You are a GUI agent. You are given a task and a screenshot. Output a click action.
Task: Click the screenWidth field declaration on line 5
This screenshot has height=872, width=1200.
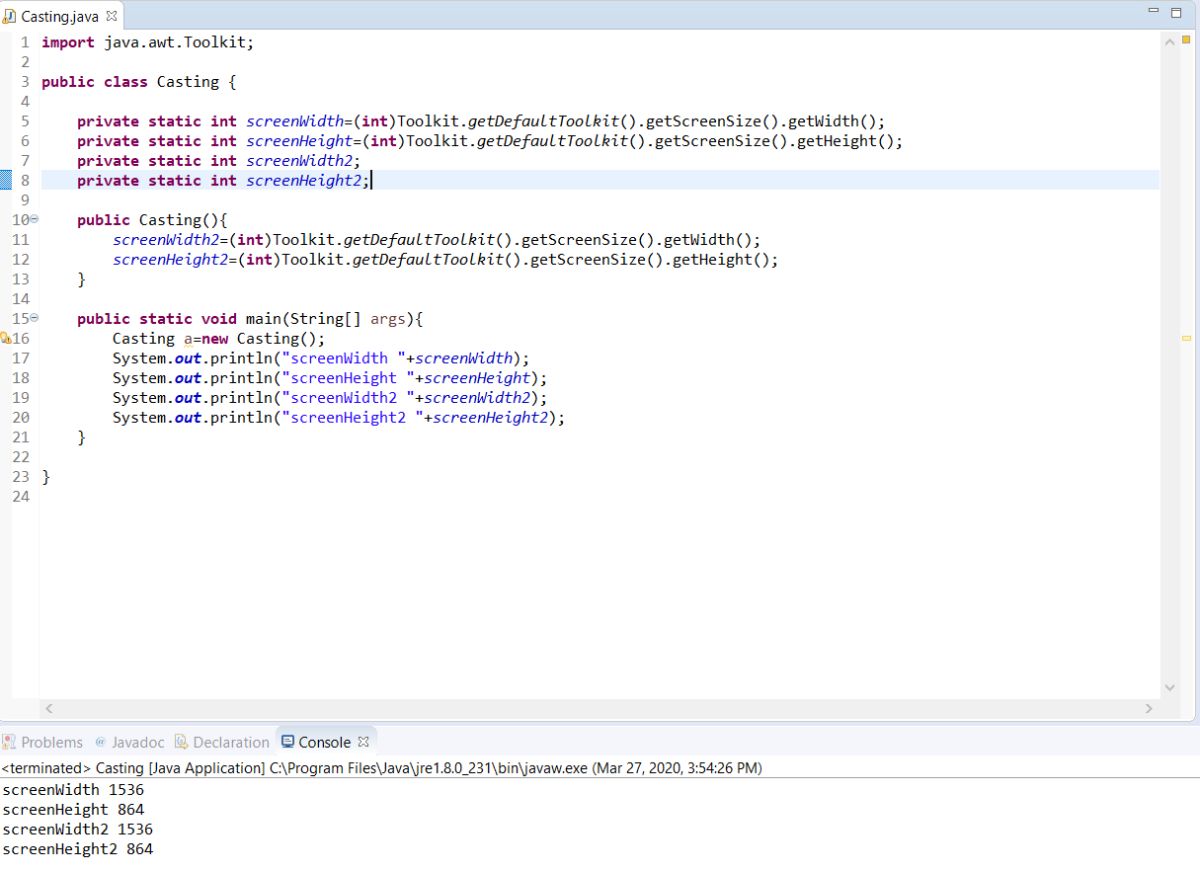point(481,121)
